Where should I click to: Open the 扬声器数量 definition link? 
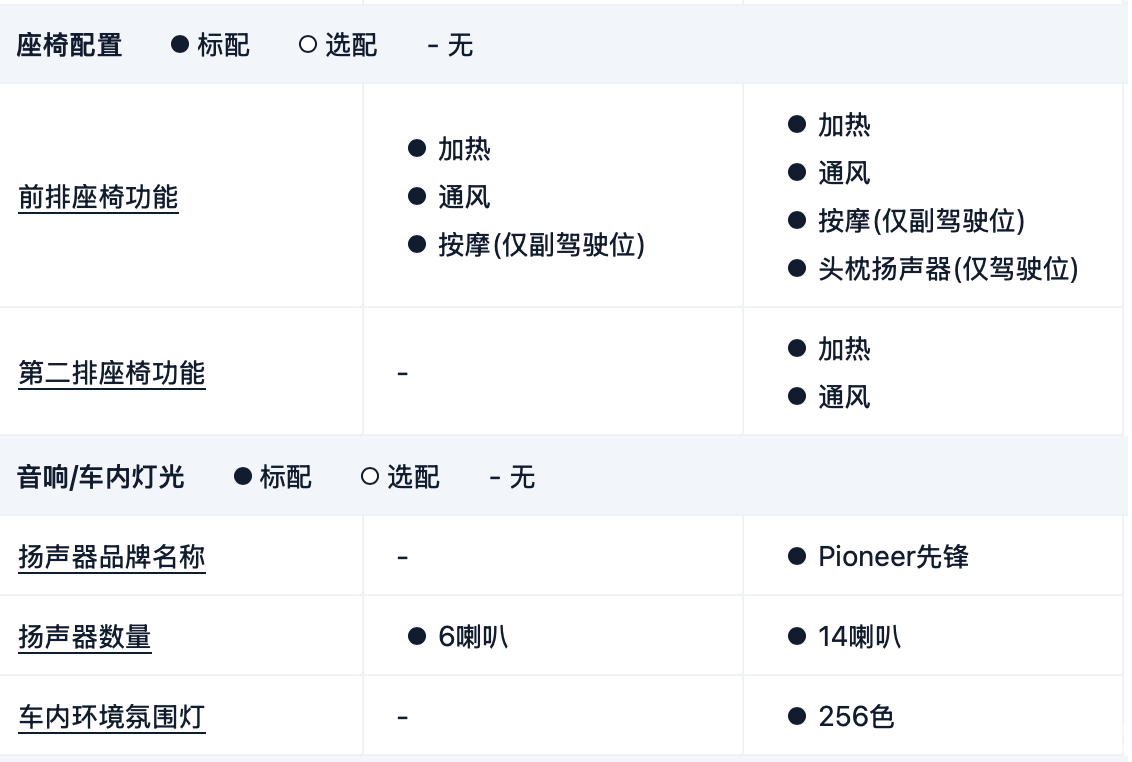[x=85, y=636]
